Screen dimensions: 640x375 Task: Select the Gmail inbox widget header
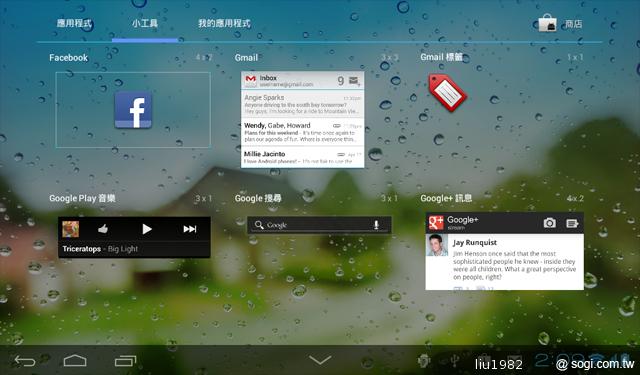pos(302,81)
